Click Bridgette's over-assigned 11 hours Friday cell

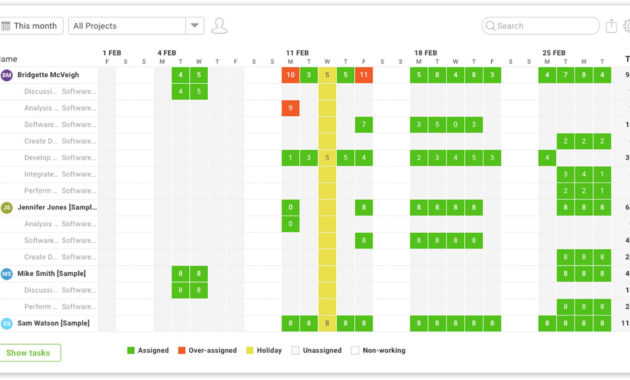click(364, 75)
